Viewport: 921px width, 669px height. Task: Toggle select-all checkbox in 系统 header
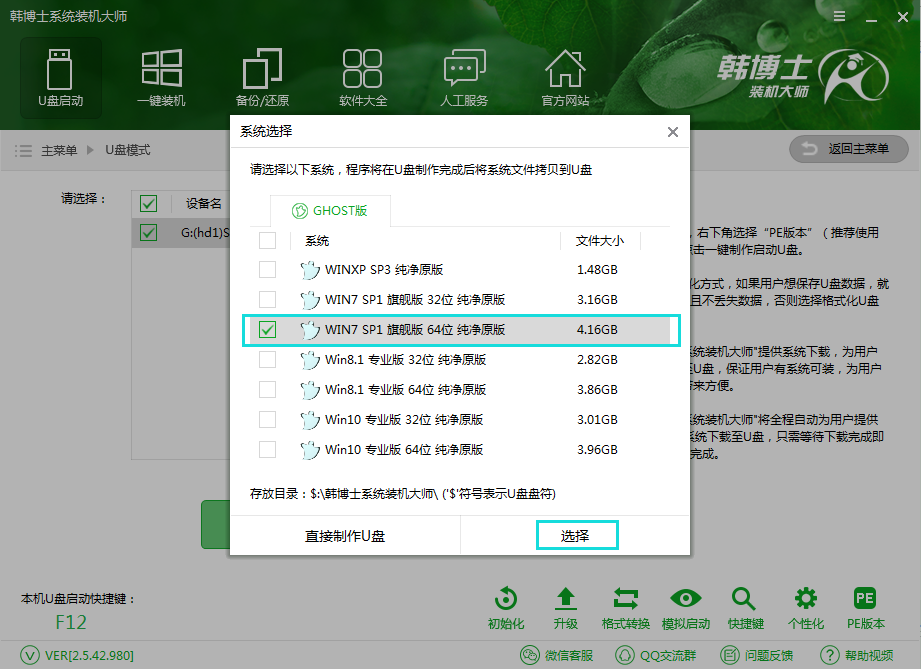coord(267,241)
